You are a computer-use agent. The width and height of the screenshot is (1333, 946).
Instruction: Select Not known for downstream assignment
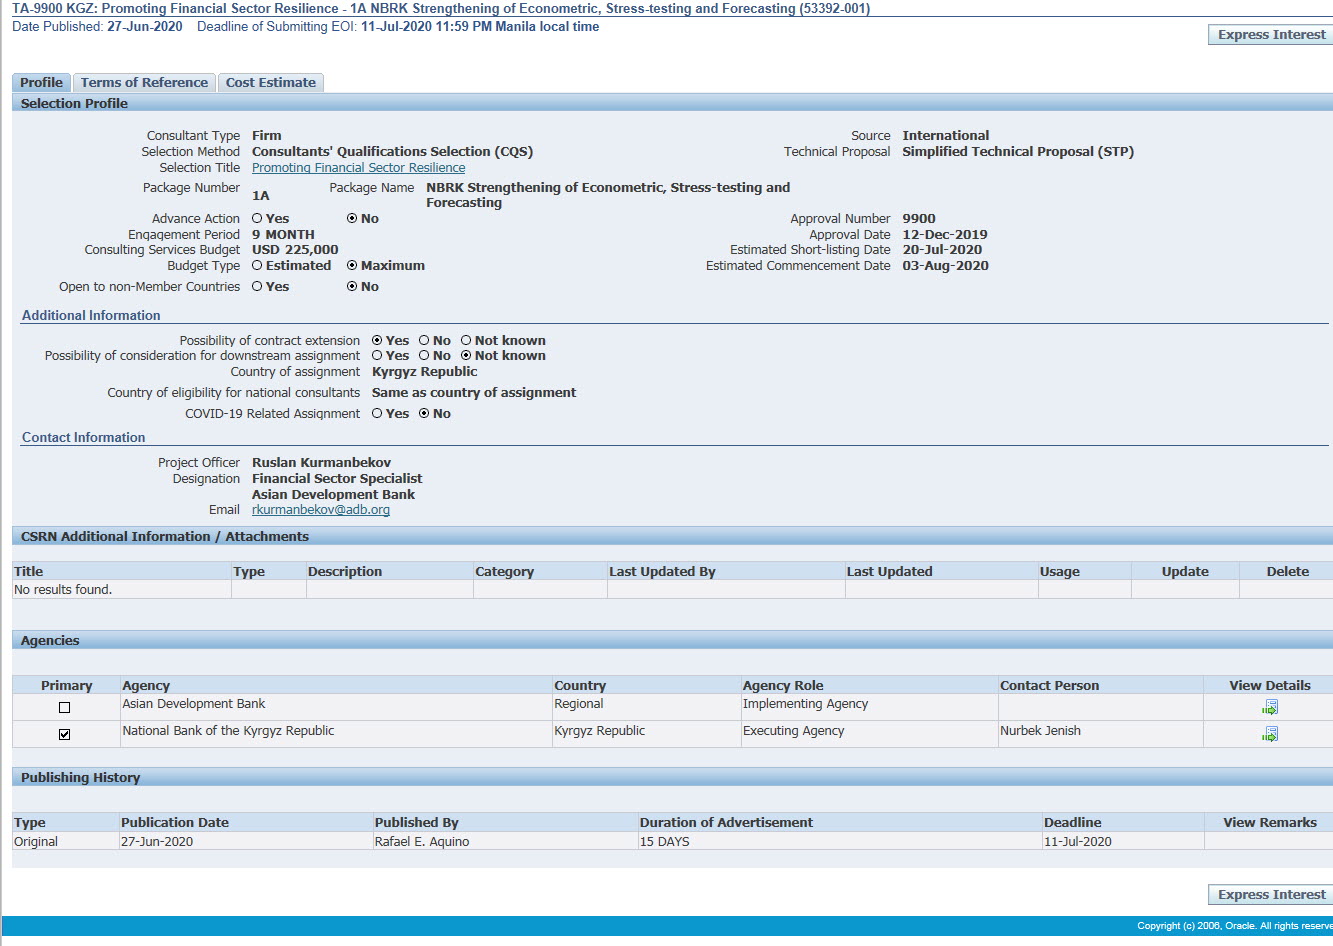[x=466, y=356]
